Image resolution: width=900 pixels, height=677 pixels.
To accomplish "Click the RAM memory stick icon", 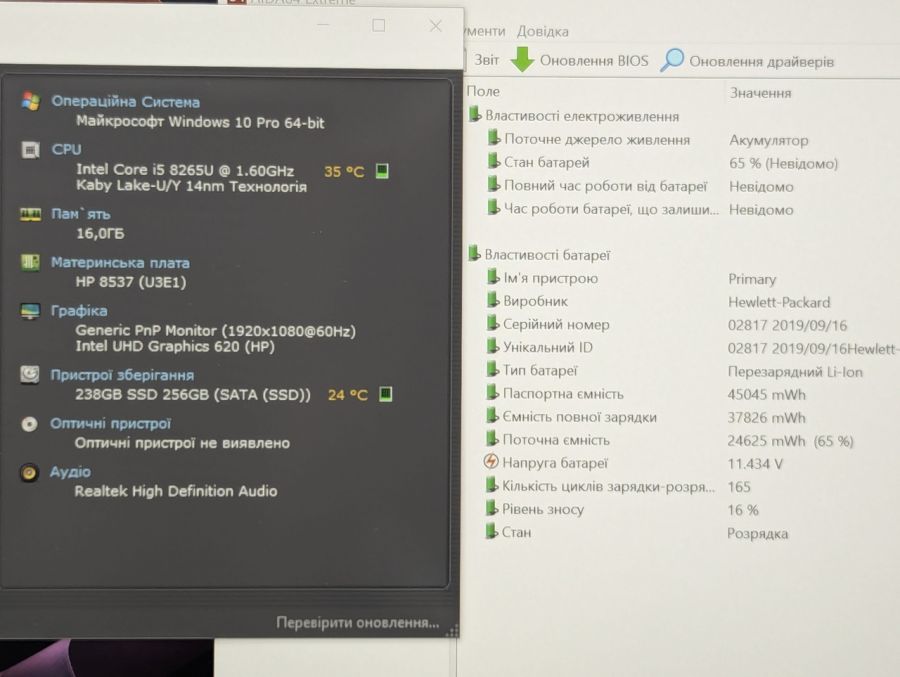I will pos(30,215).
